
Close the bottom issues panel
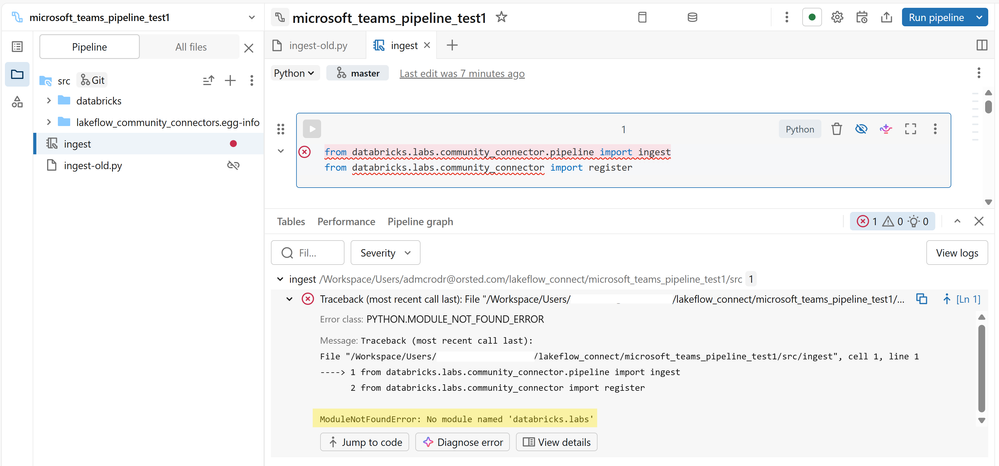pos(979,221)
